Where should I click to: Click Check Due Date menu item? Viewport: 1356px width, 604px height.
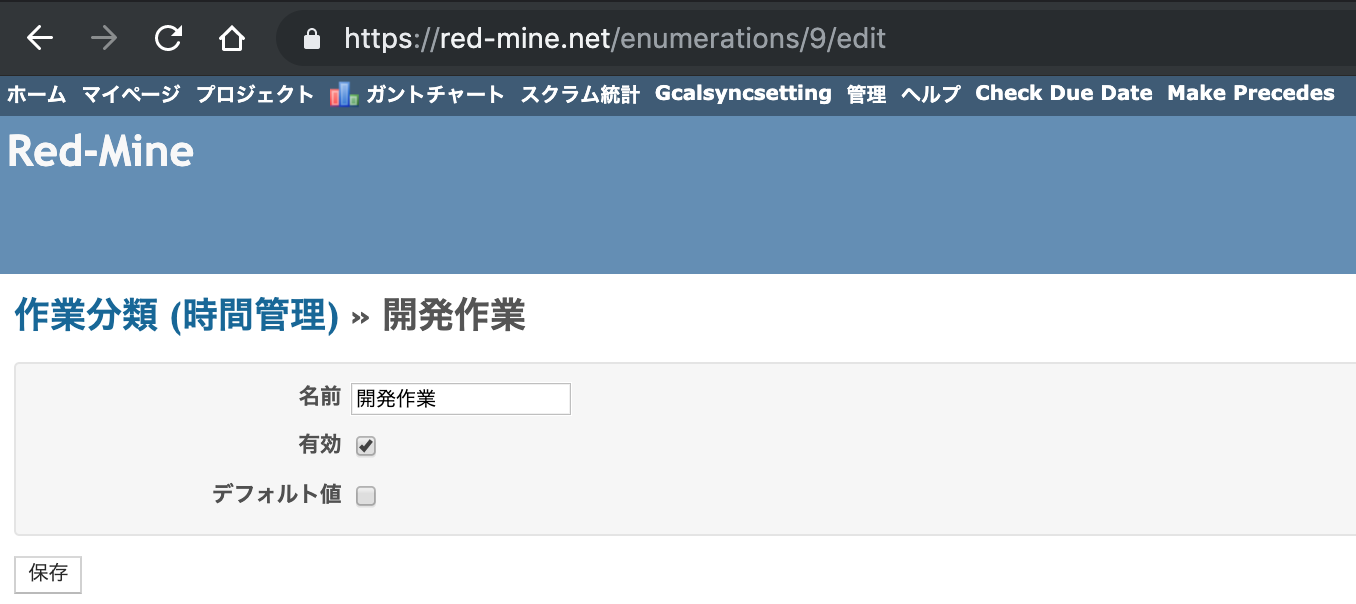point(1064,93)
